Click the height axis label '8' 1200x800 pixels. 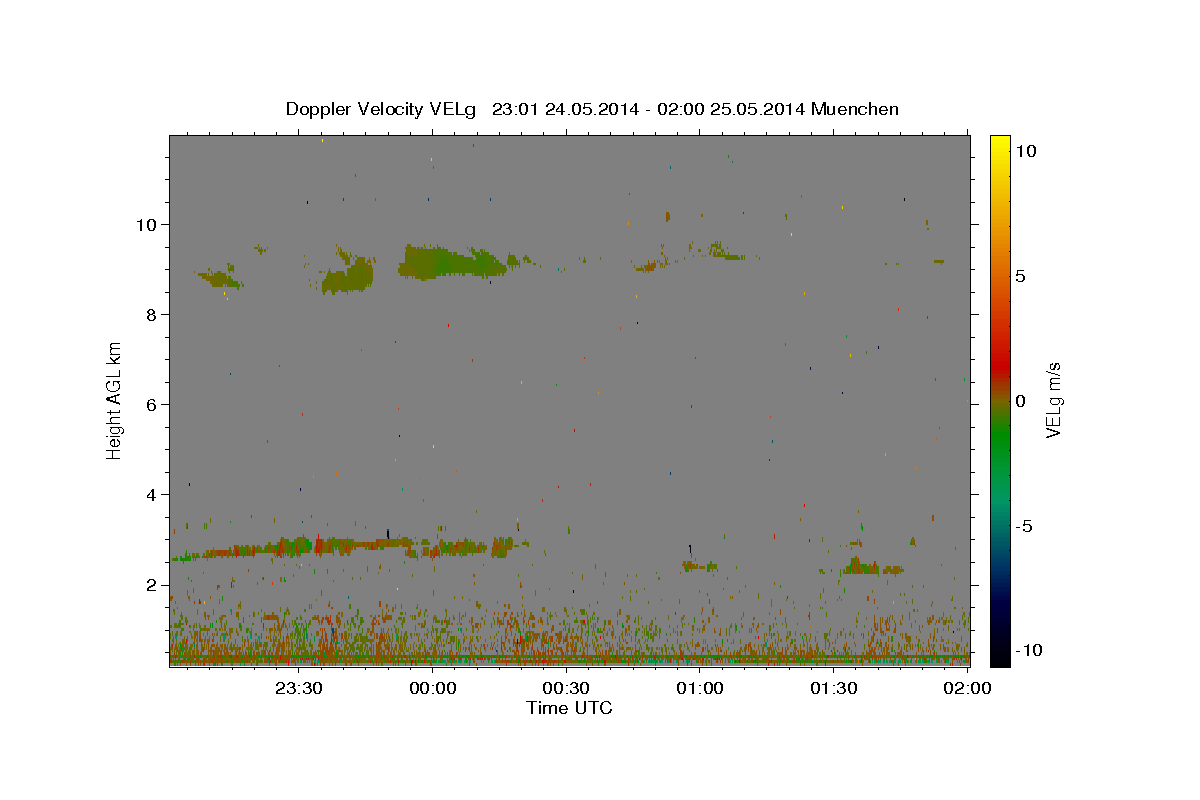point(152,315)
